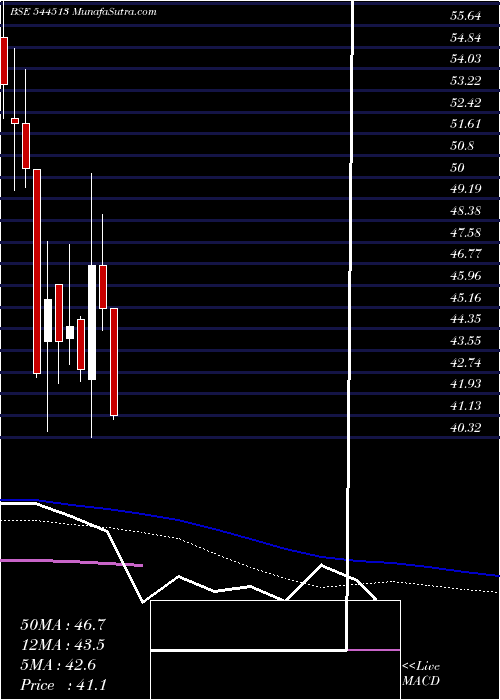Click the BSE 544518 MunafaSutra.com title text
Viewport: 500px width, 700px height.
click(x=81, y=12)
